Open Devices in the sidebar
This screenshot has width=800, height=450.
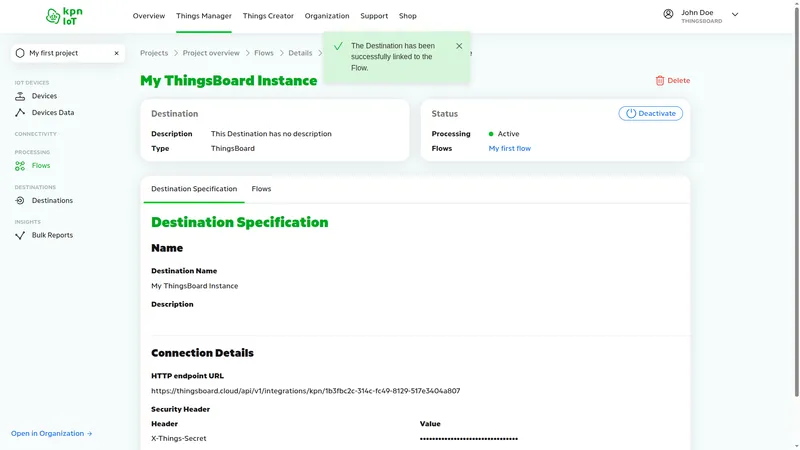44,96
